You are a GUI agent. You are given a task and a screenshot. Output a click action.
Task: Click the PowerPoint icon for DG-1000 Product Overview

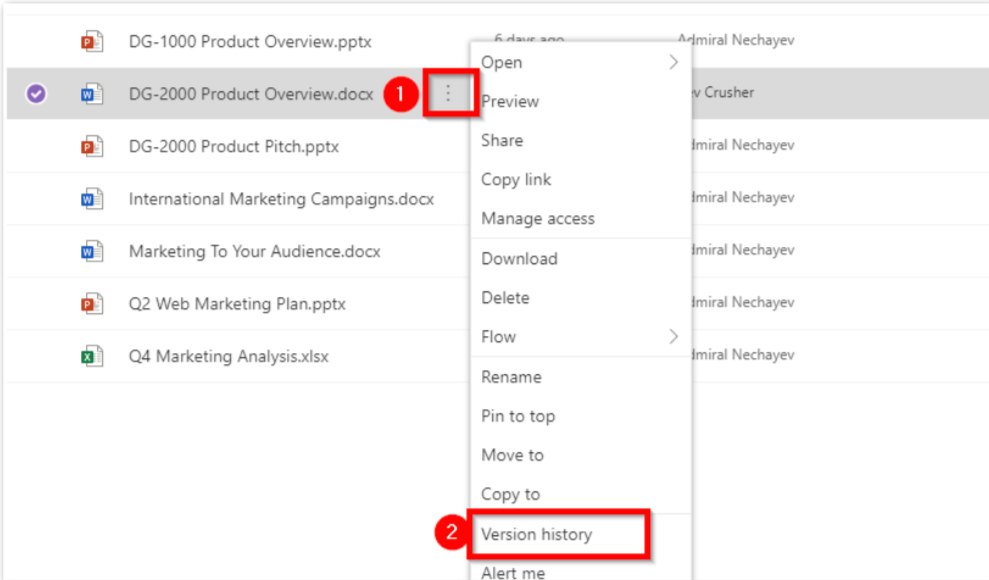pos(93,41)
